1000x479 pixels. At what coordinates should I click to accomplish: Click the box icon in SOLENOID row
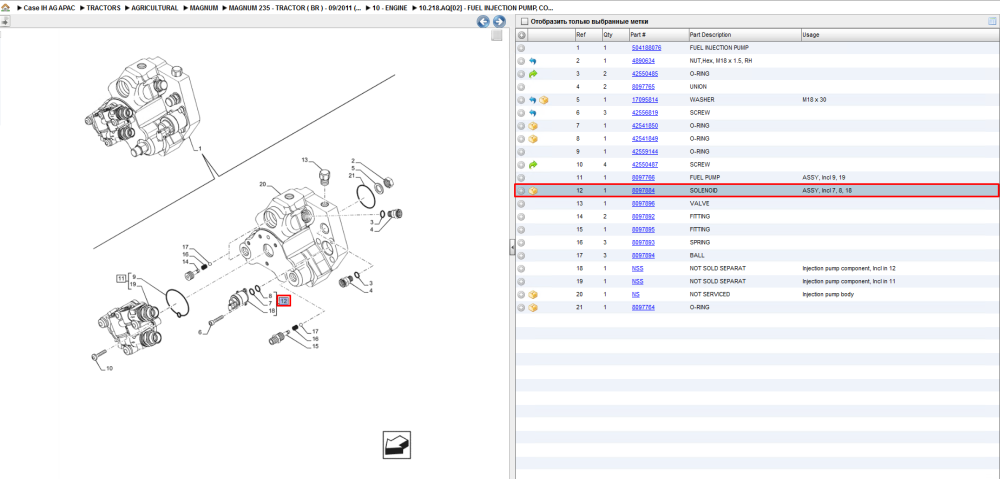point(533,191)
